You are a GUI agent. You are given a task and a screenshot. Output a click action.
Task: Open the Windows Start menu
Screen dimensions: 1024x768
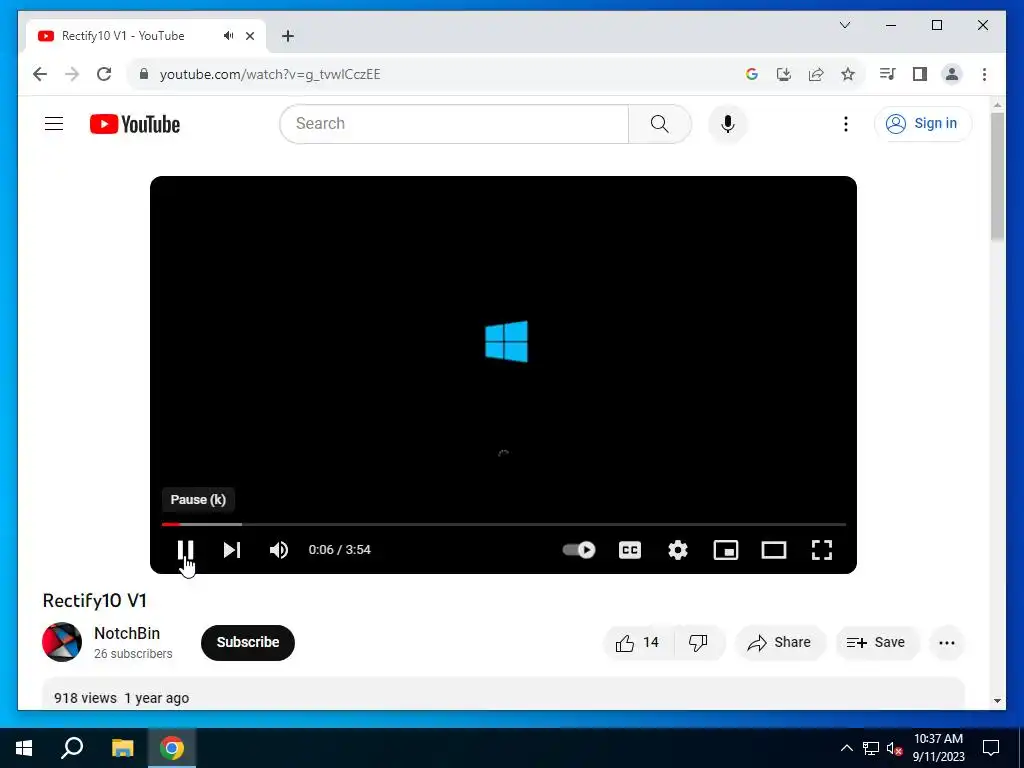click(24, 748)
